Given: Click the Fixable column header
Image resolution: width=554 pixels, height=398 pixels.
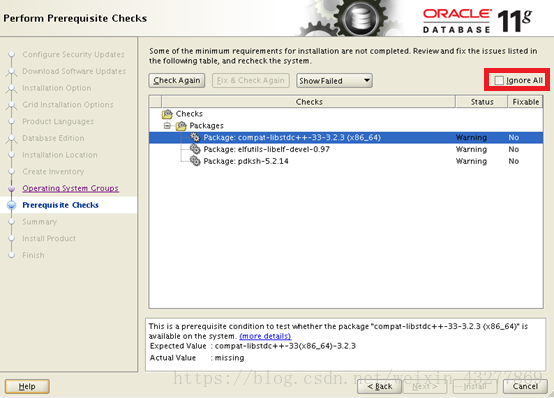Looking at the screenshot, I should pyautogui.click(x=526, y=102).
